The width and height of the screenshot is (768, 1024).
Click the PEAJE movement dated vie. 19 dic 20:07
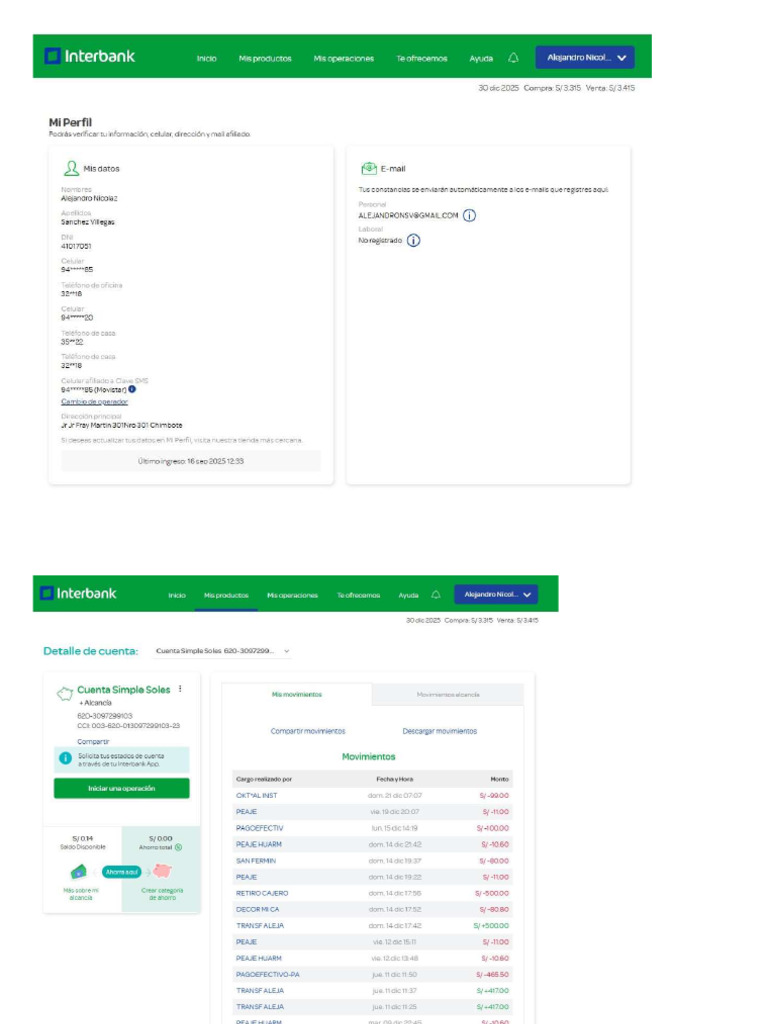[372, 812]
